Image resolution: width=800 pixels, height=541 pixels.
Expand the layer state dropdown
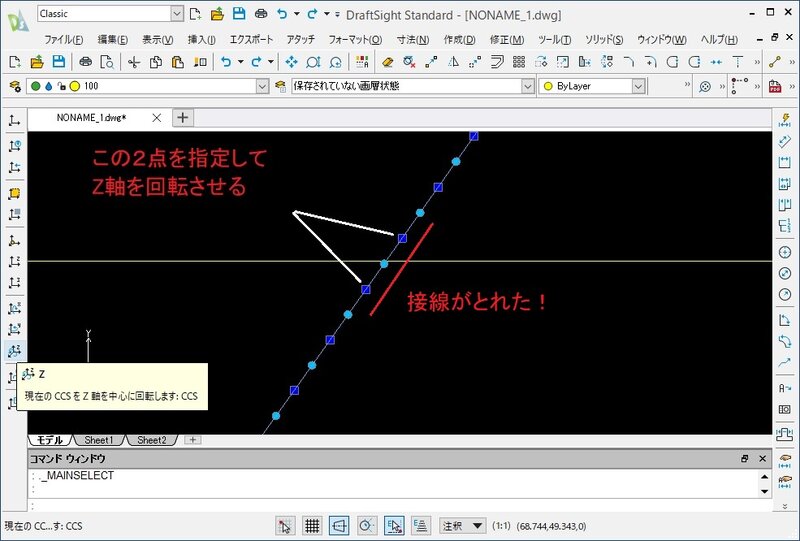[528, 86]
